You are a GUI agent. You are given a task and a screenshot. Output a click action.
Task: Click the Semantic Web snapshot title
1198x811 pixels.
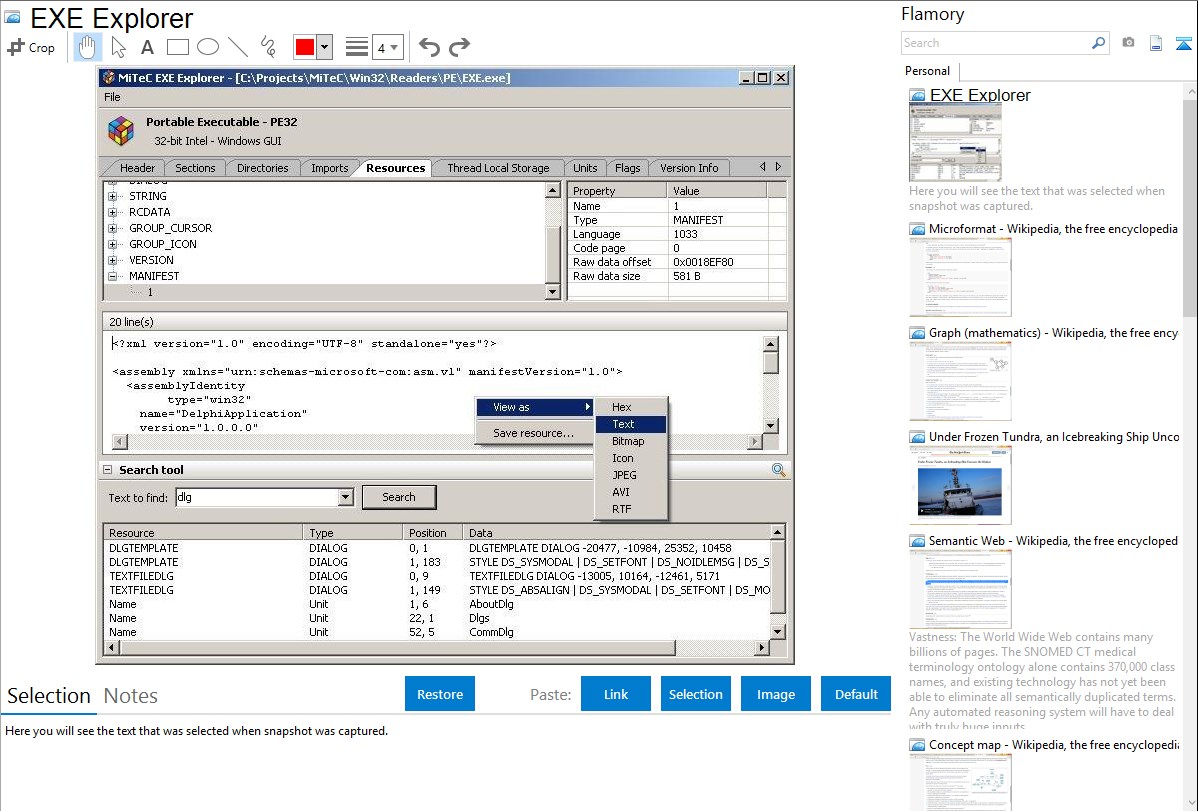pos(1053,541)
